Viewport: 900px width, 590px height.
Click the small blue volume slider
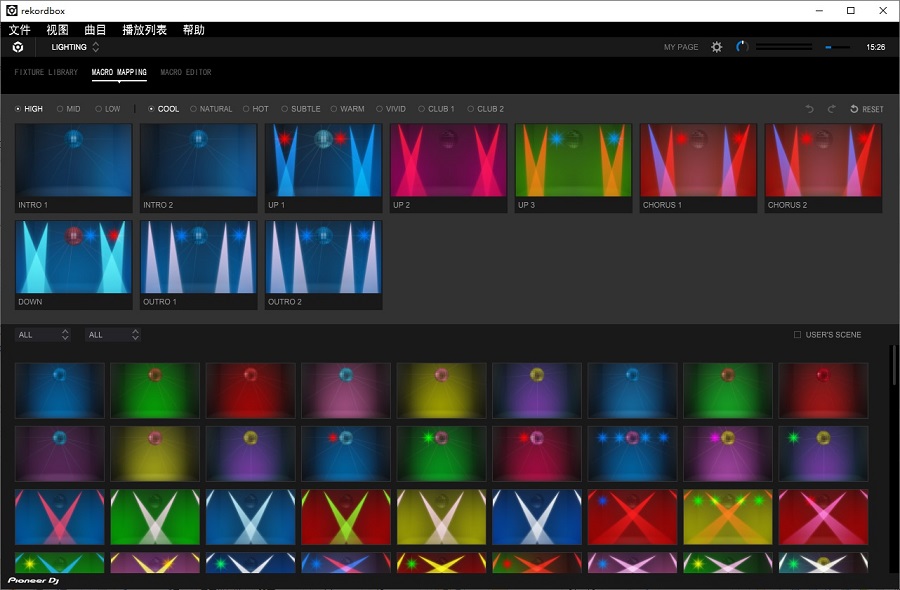coord(837,47)
